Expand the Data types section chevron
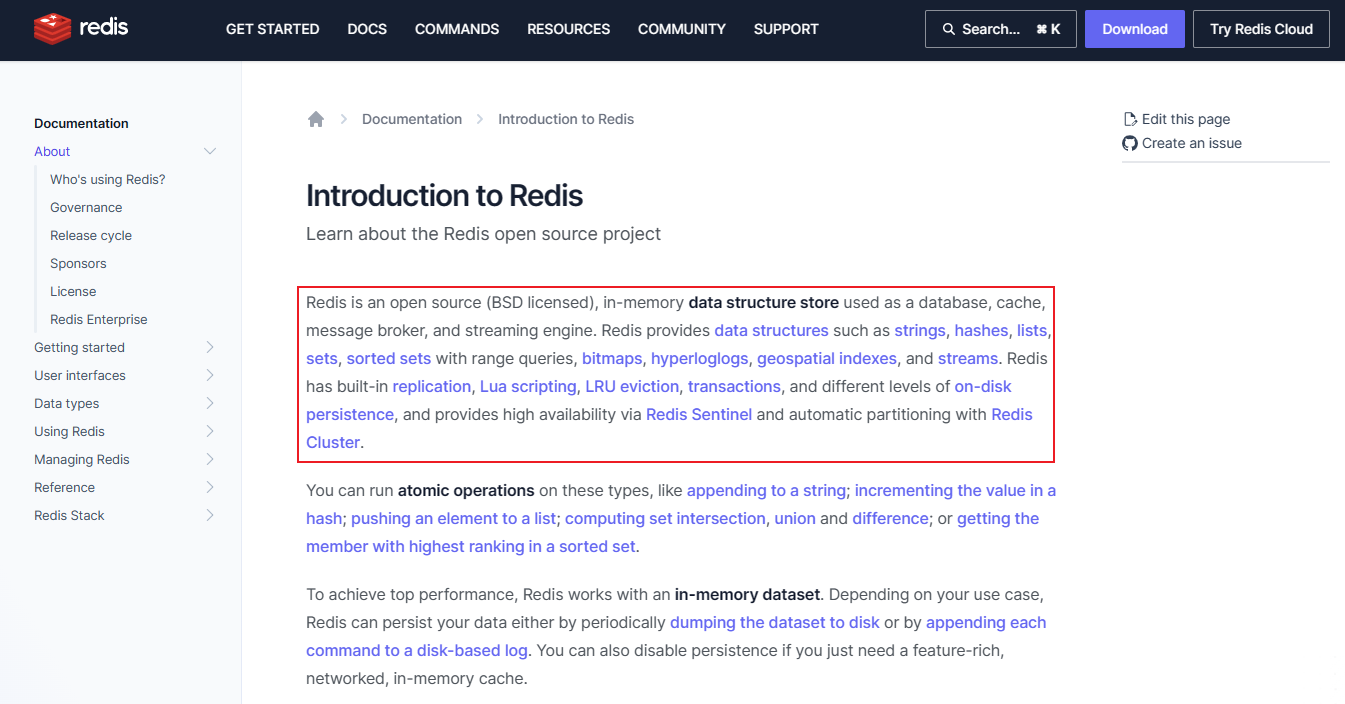The height and width of the screenshot is (704, 1345). pos(210,403)
